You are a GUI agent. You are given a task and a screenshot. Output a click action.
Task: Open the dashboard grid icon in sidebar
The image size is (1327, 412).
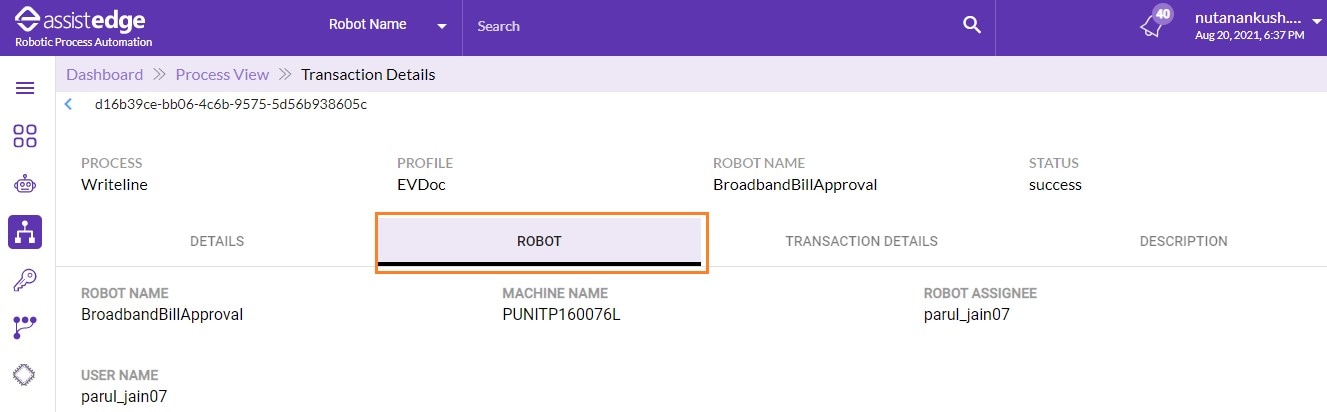25,136
